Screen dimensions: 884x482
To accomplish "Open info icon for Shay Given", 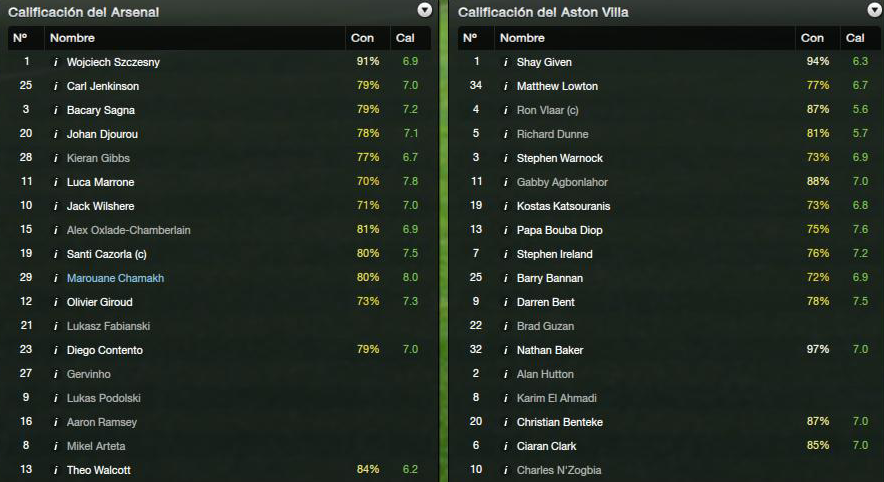I will pos(505,62).
